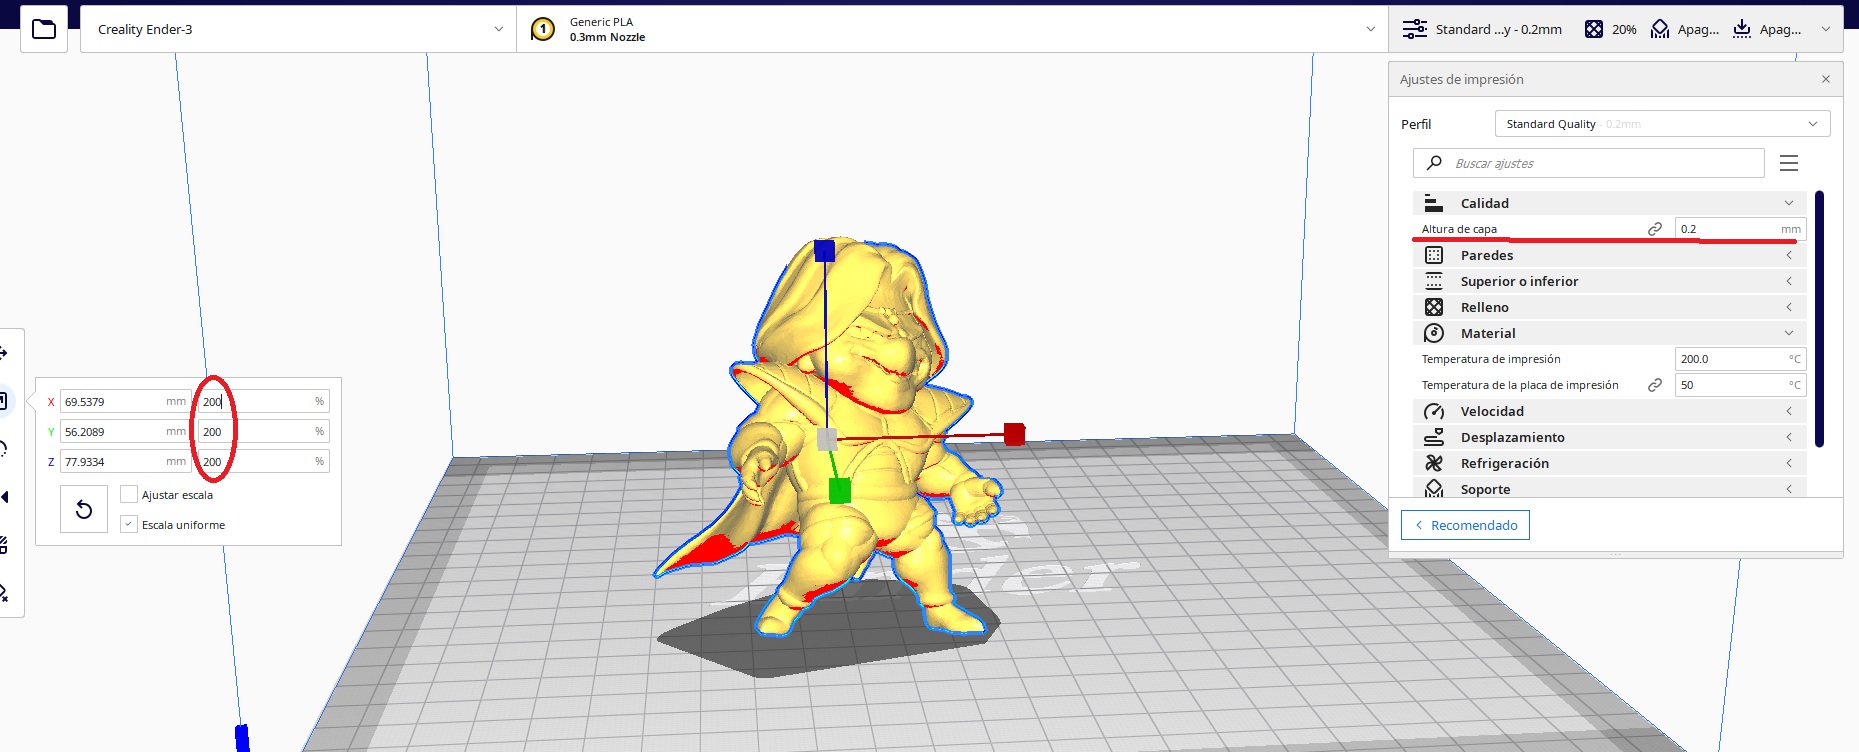Image resolution: width=1859 pixels, height=752 pixels.
Task: Reset the model scale with the arrow button
Action: click(x=84, y=509)
